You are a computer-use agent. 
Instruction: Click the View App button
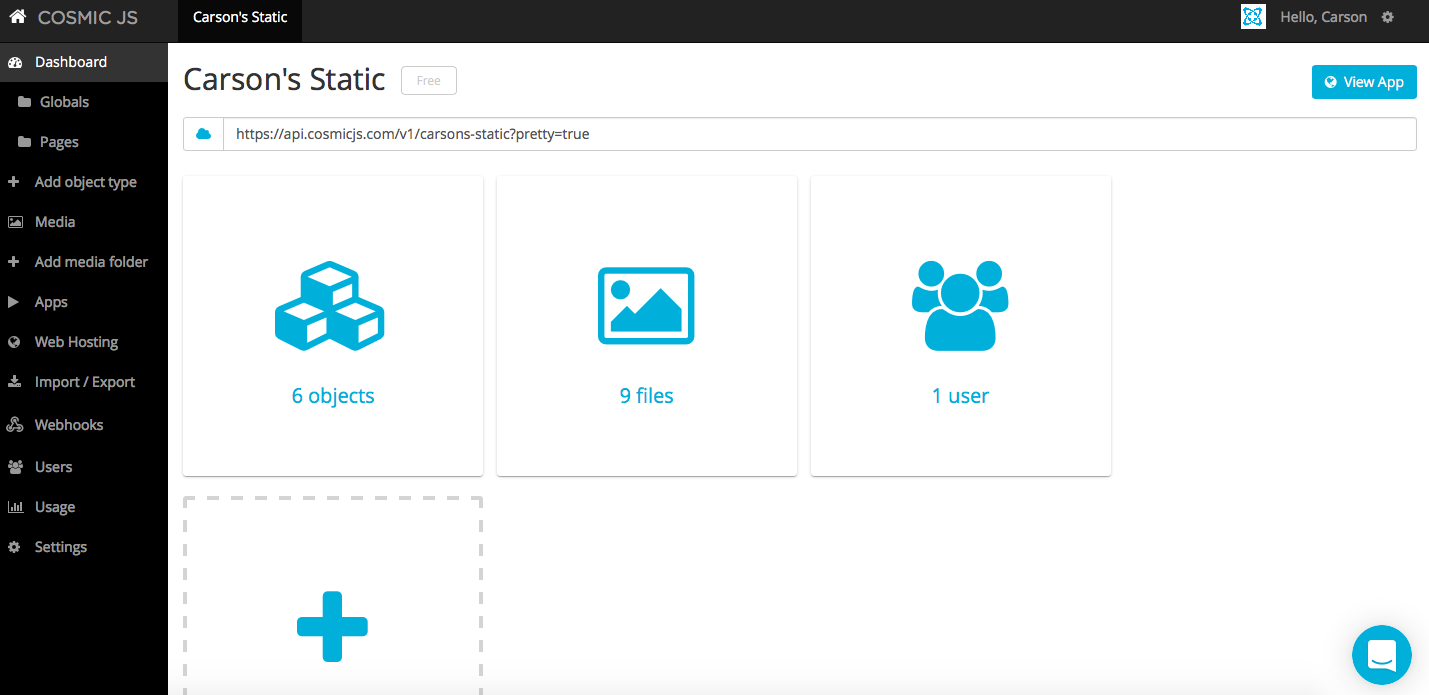[1364, 82]
